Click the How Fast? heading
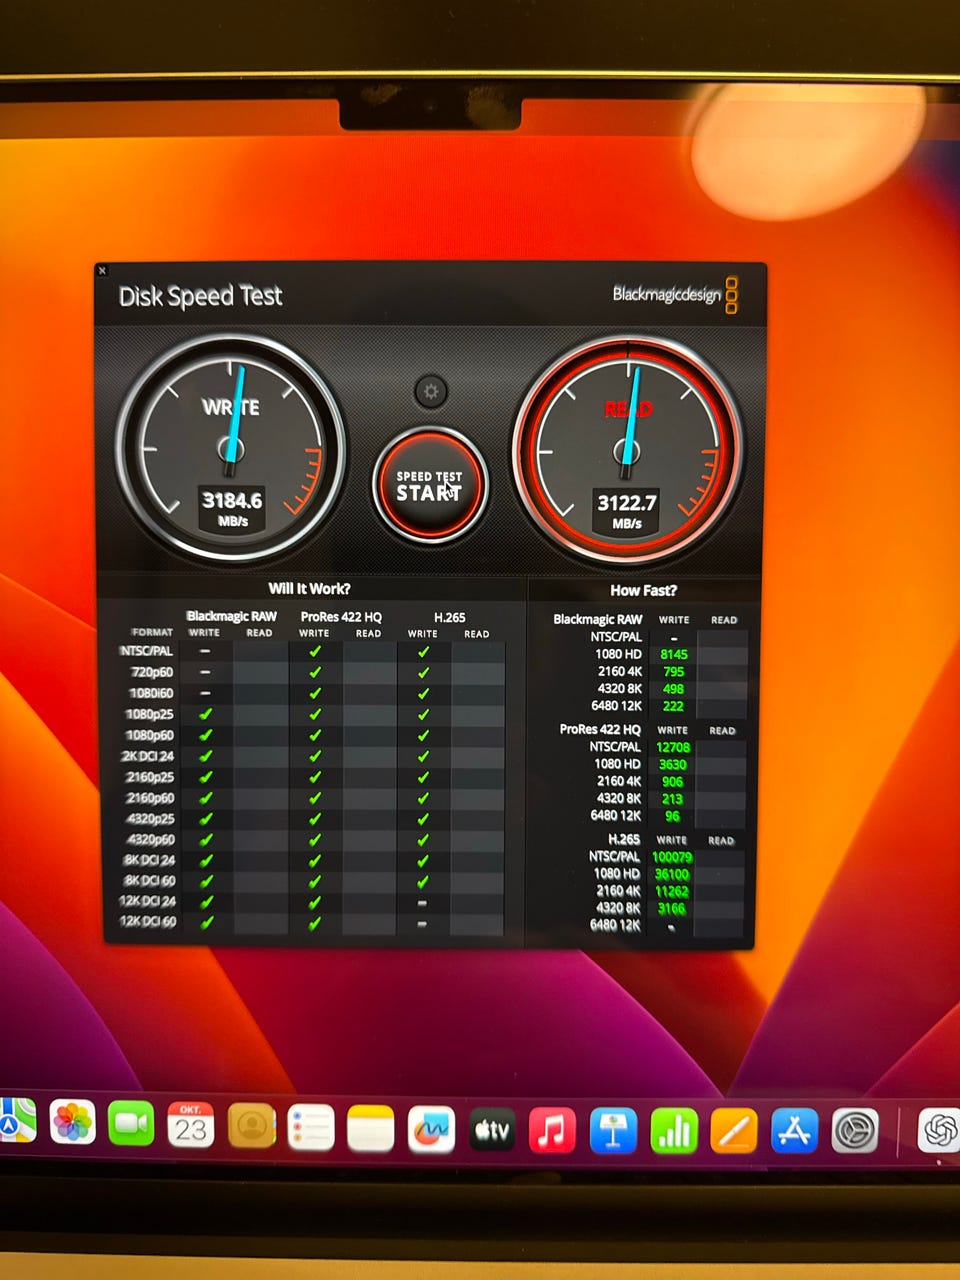This screenshot has height=1280, width=960. (x=643, y=590)
